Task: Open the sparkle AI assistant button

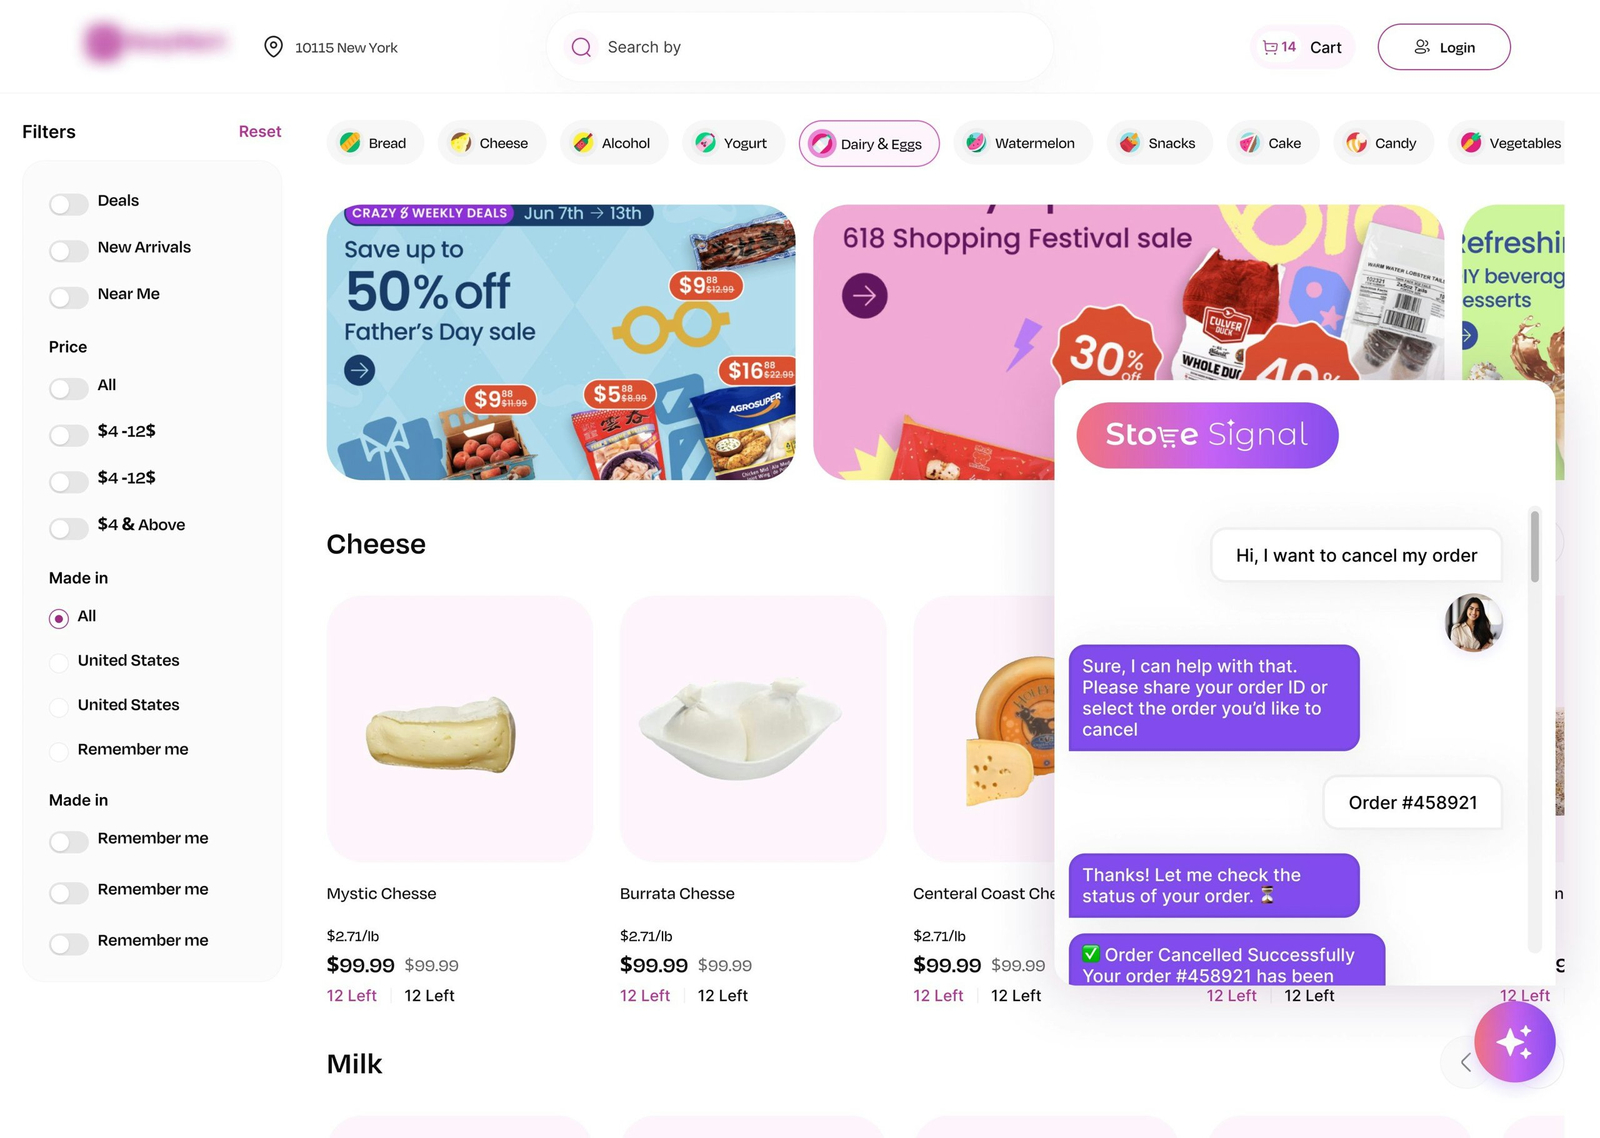Action: point(1514,1042)
